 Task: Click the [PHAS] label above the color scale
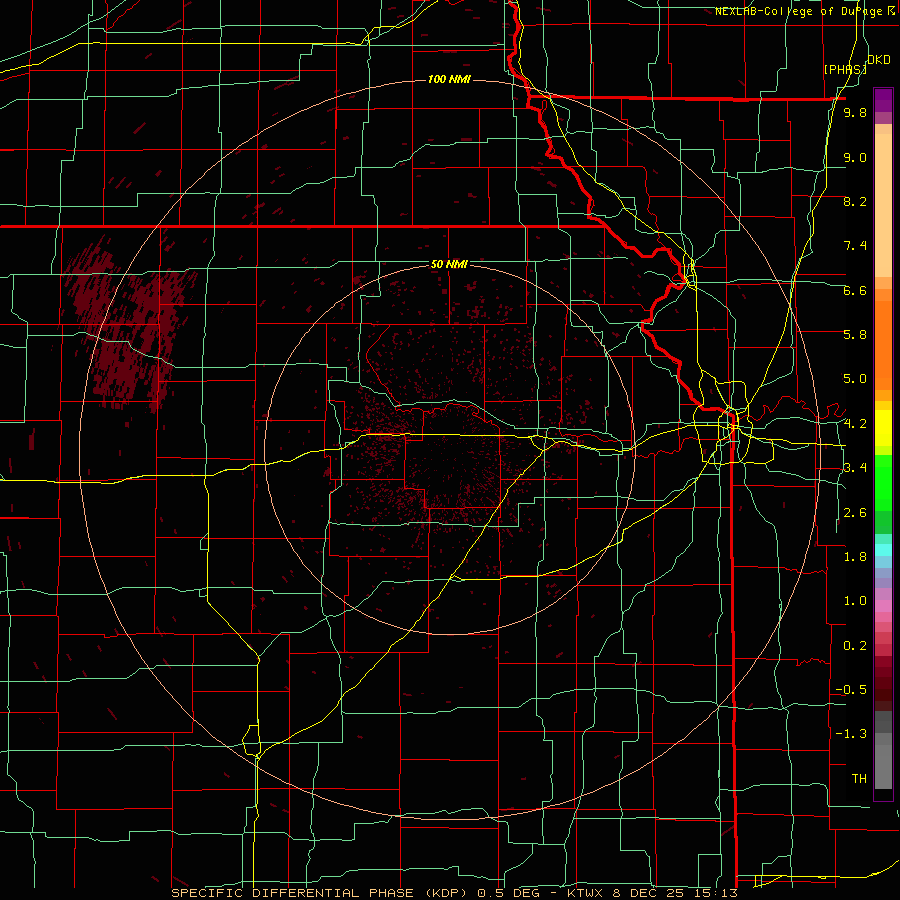click(845, 69)
